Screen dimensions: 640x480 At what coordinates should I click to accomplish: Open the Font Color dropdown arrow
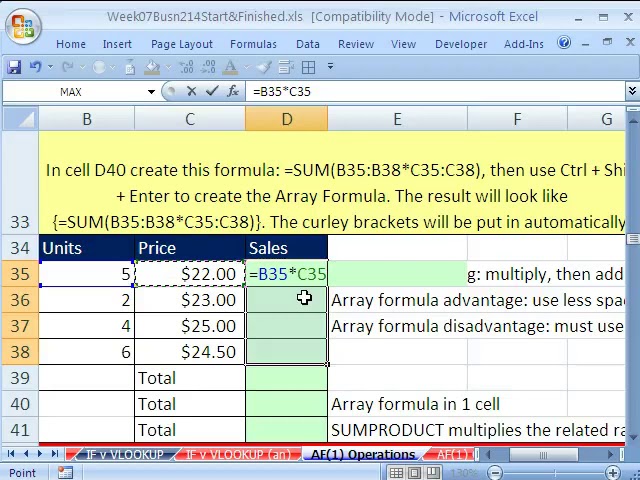click(247, 67)
